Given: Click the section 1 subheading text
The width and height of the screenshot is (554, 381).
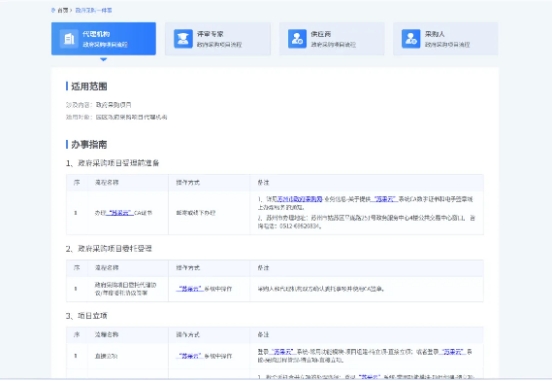Looking at the screenshot, I should [x=112, y=163].
